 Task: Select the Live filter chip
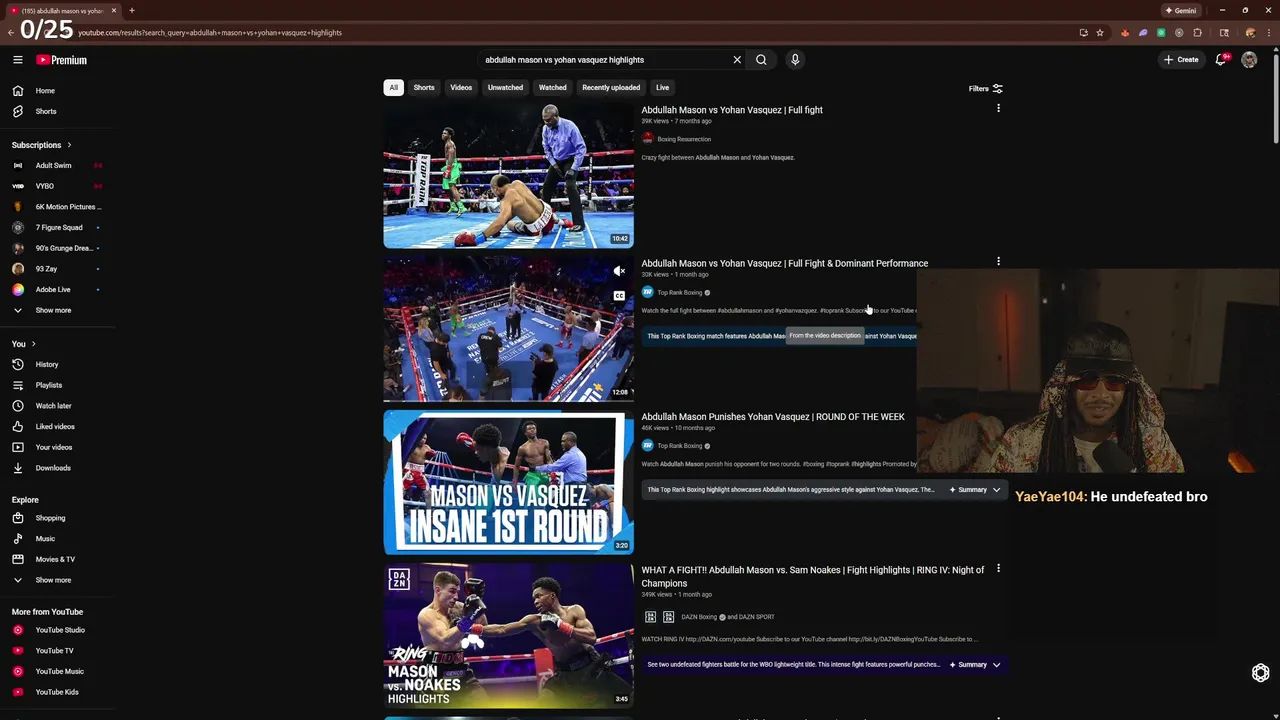tap(662, 87)
